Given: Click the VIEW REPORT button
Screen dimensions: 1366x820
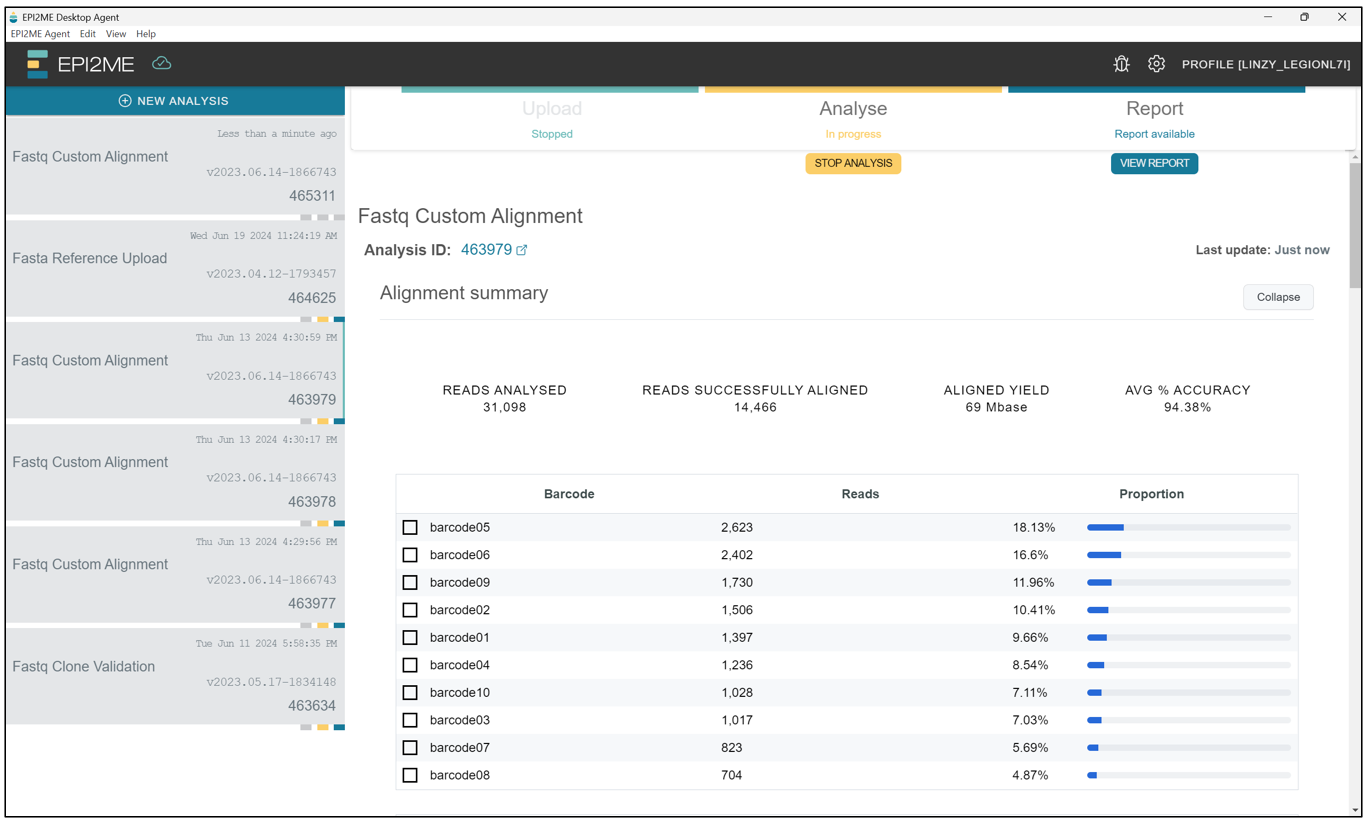Looking at the screenshot, I should [x=1154, y=163].
